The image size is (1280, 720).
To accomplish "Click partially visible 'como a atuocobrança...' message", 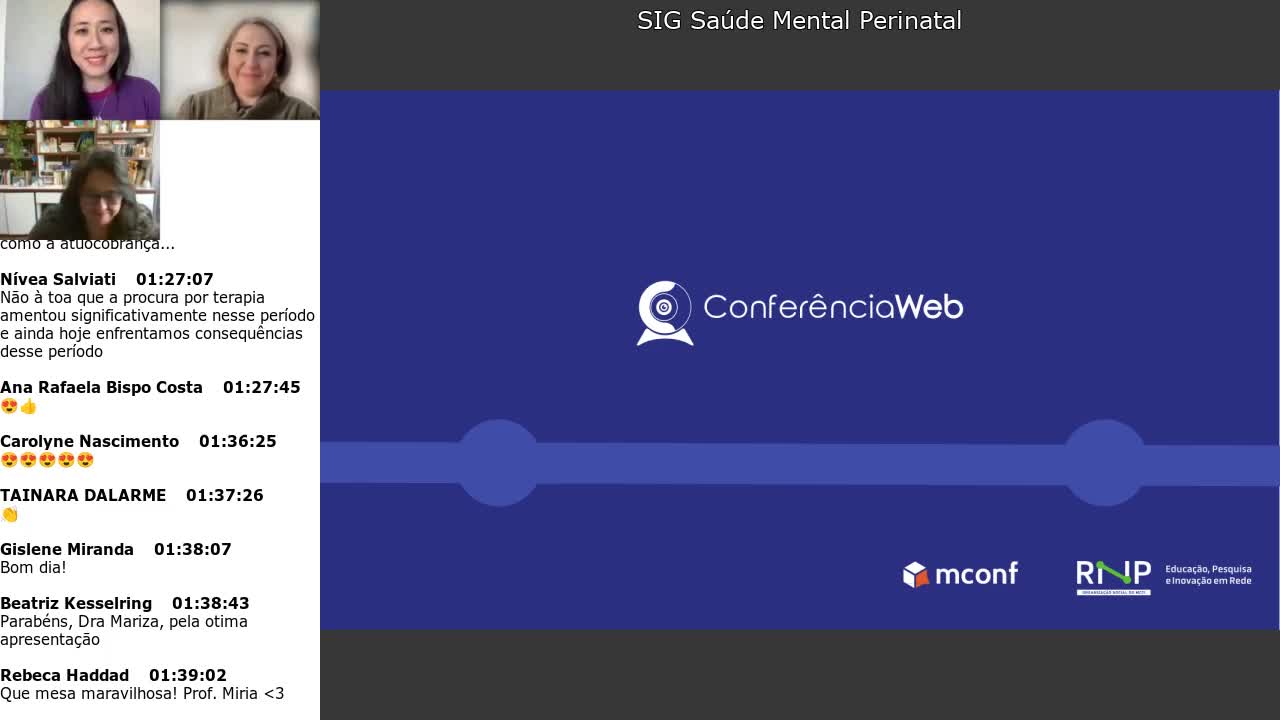I will pyautogui.click(x=87, y=245).
